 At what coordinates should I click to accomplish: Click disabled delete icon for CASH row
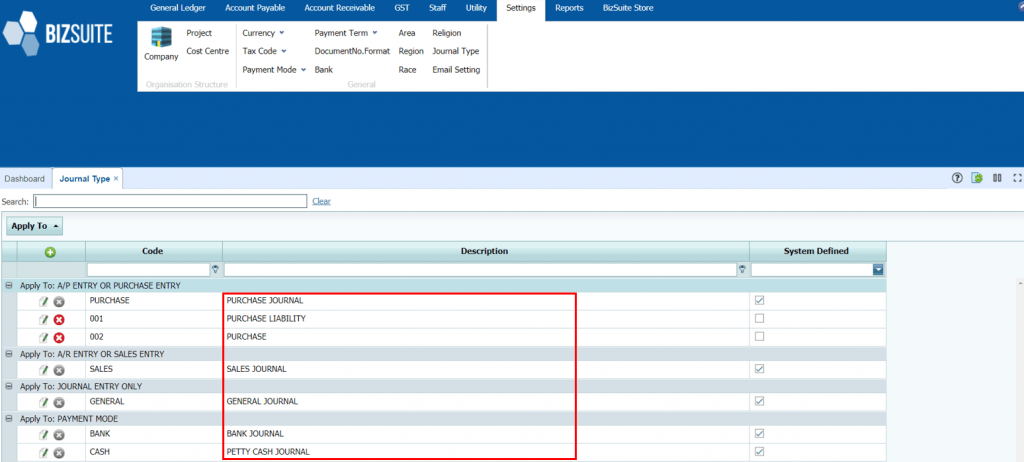[x=59, y=452]
